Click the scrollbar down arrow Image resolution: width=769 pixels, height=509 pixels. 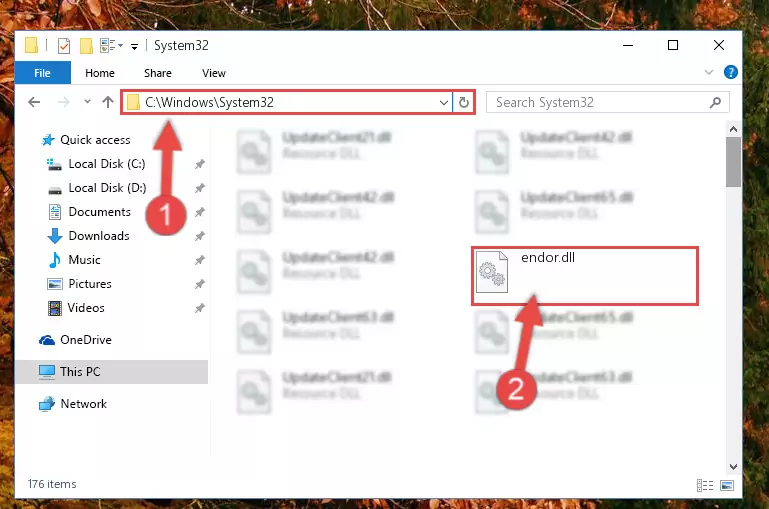733,466
